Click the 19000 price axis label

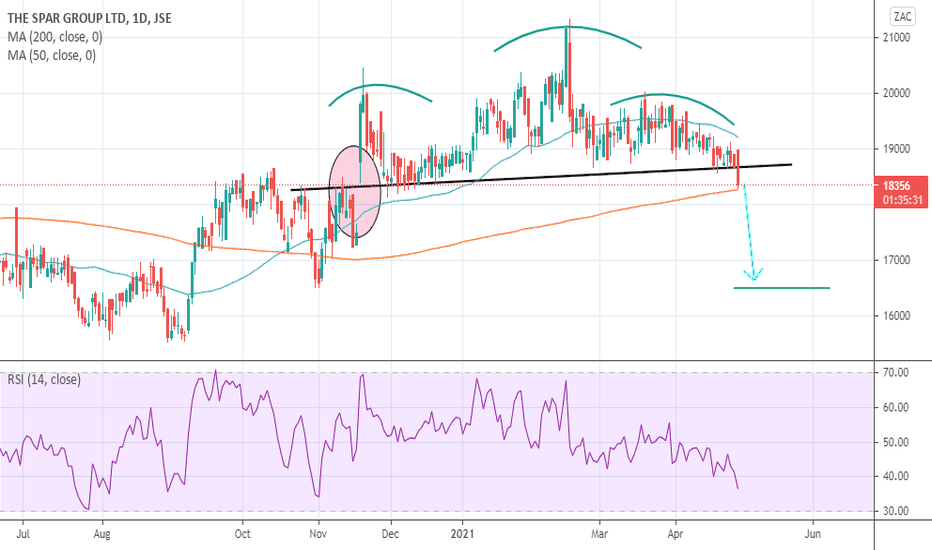point(896,149)
